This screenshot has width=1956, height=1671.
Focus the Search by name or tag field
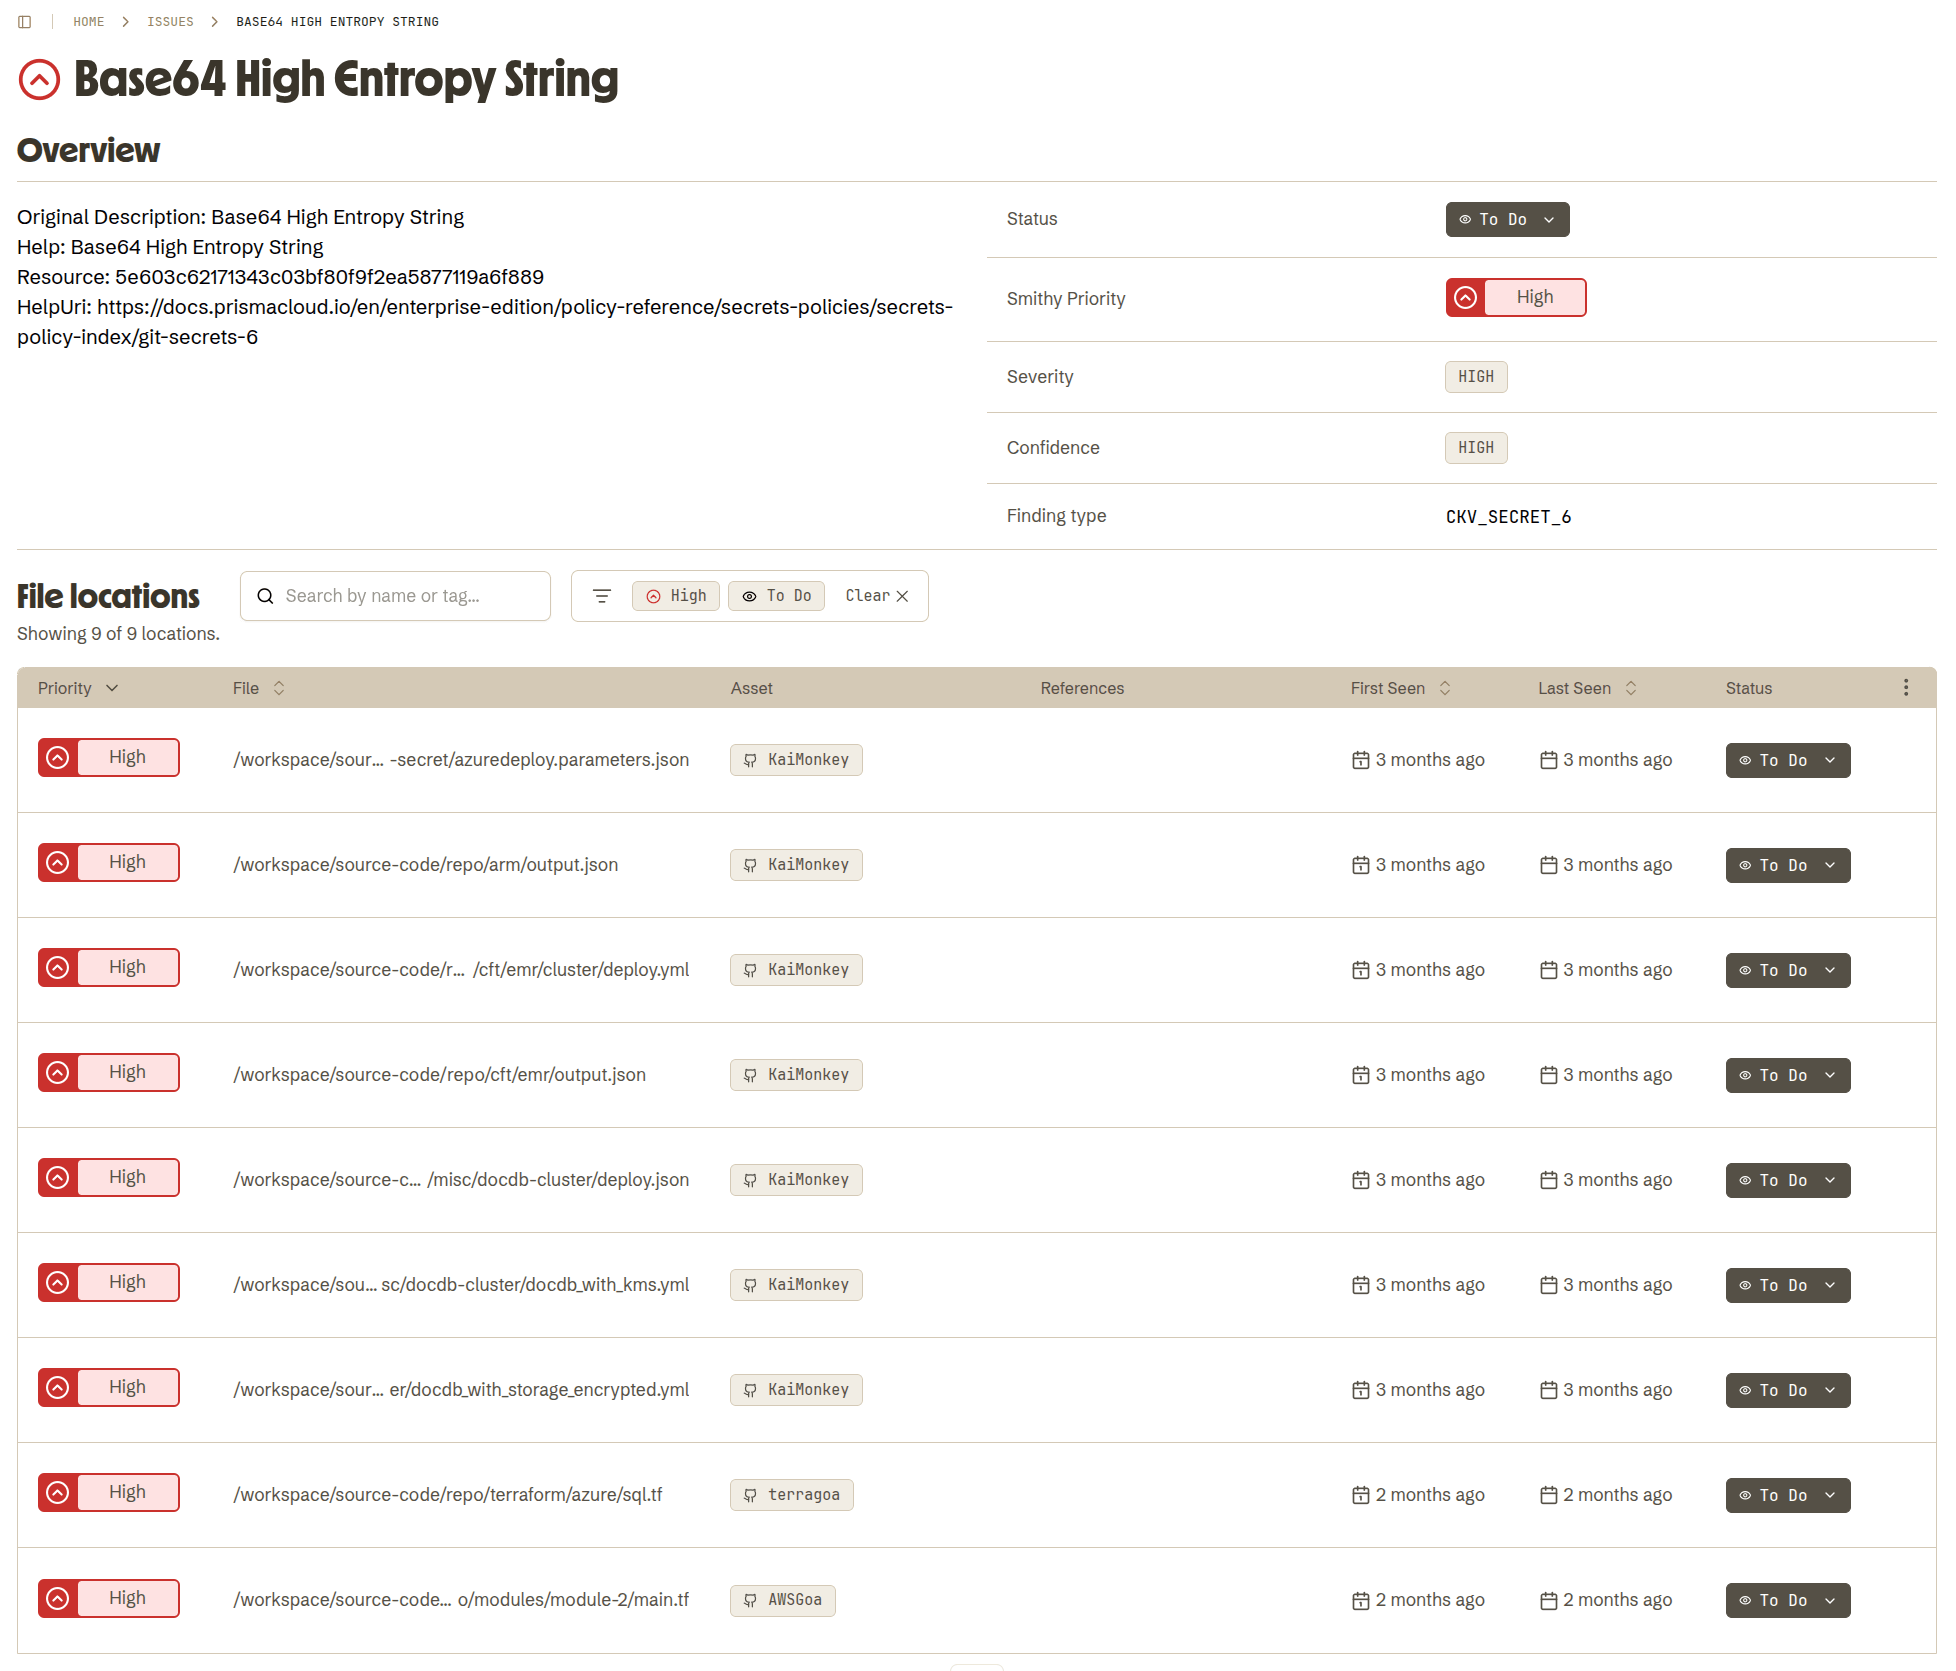pos(410,596)
